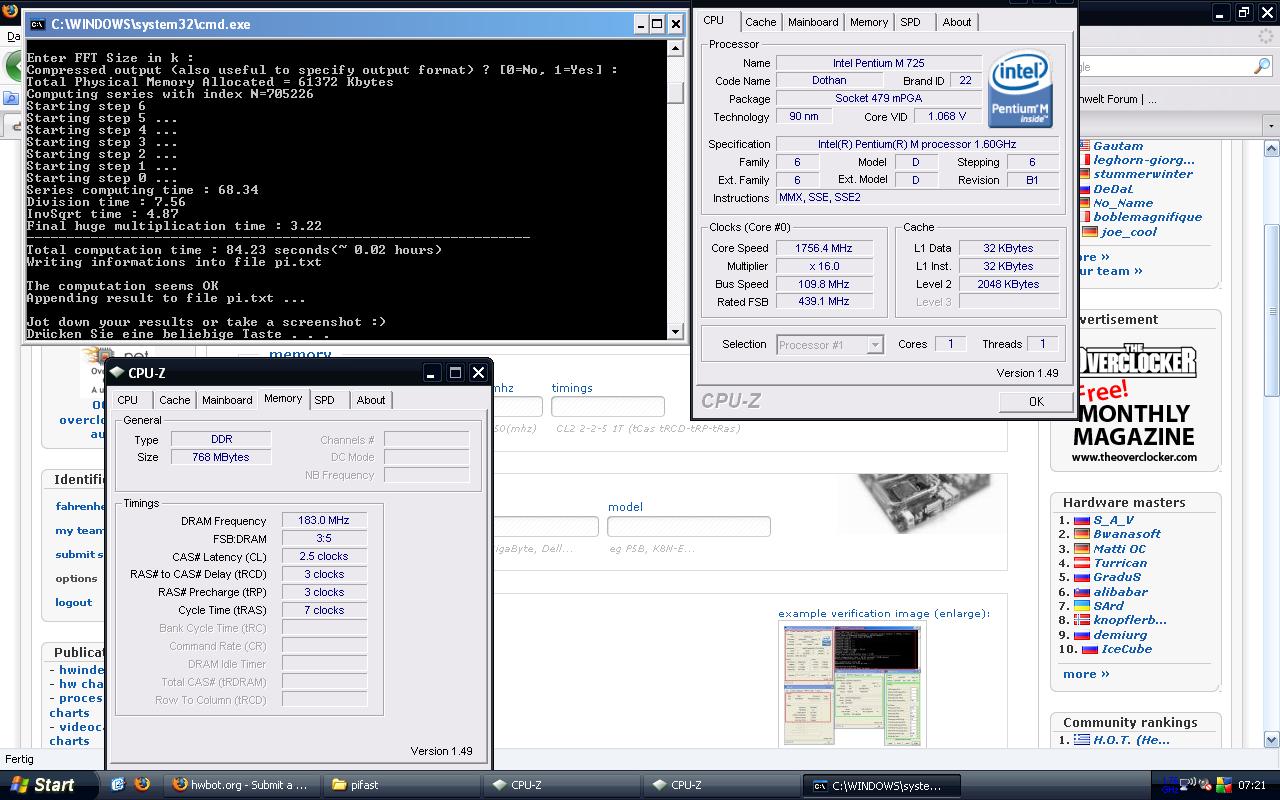Click OK in the CPU-Z window
Screen dimensions: 1280x800
point(1036,401)
